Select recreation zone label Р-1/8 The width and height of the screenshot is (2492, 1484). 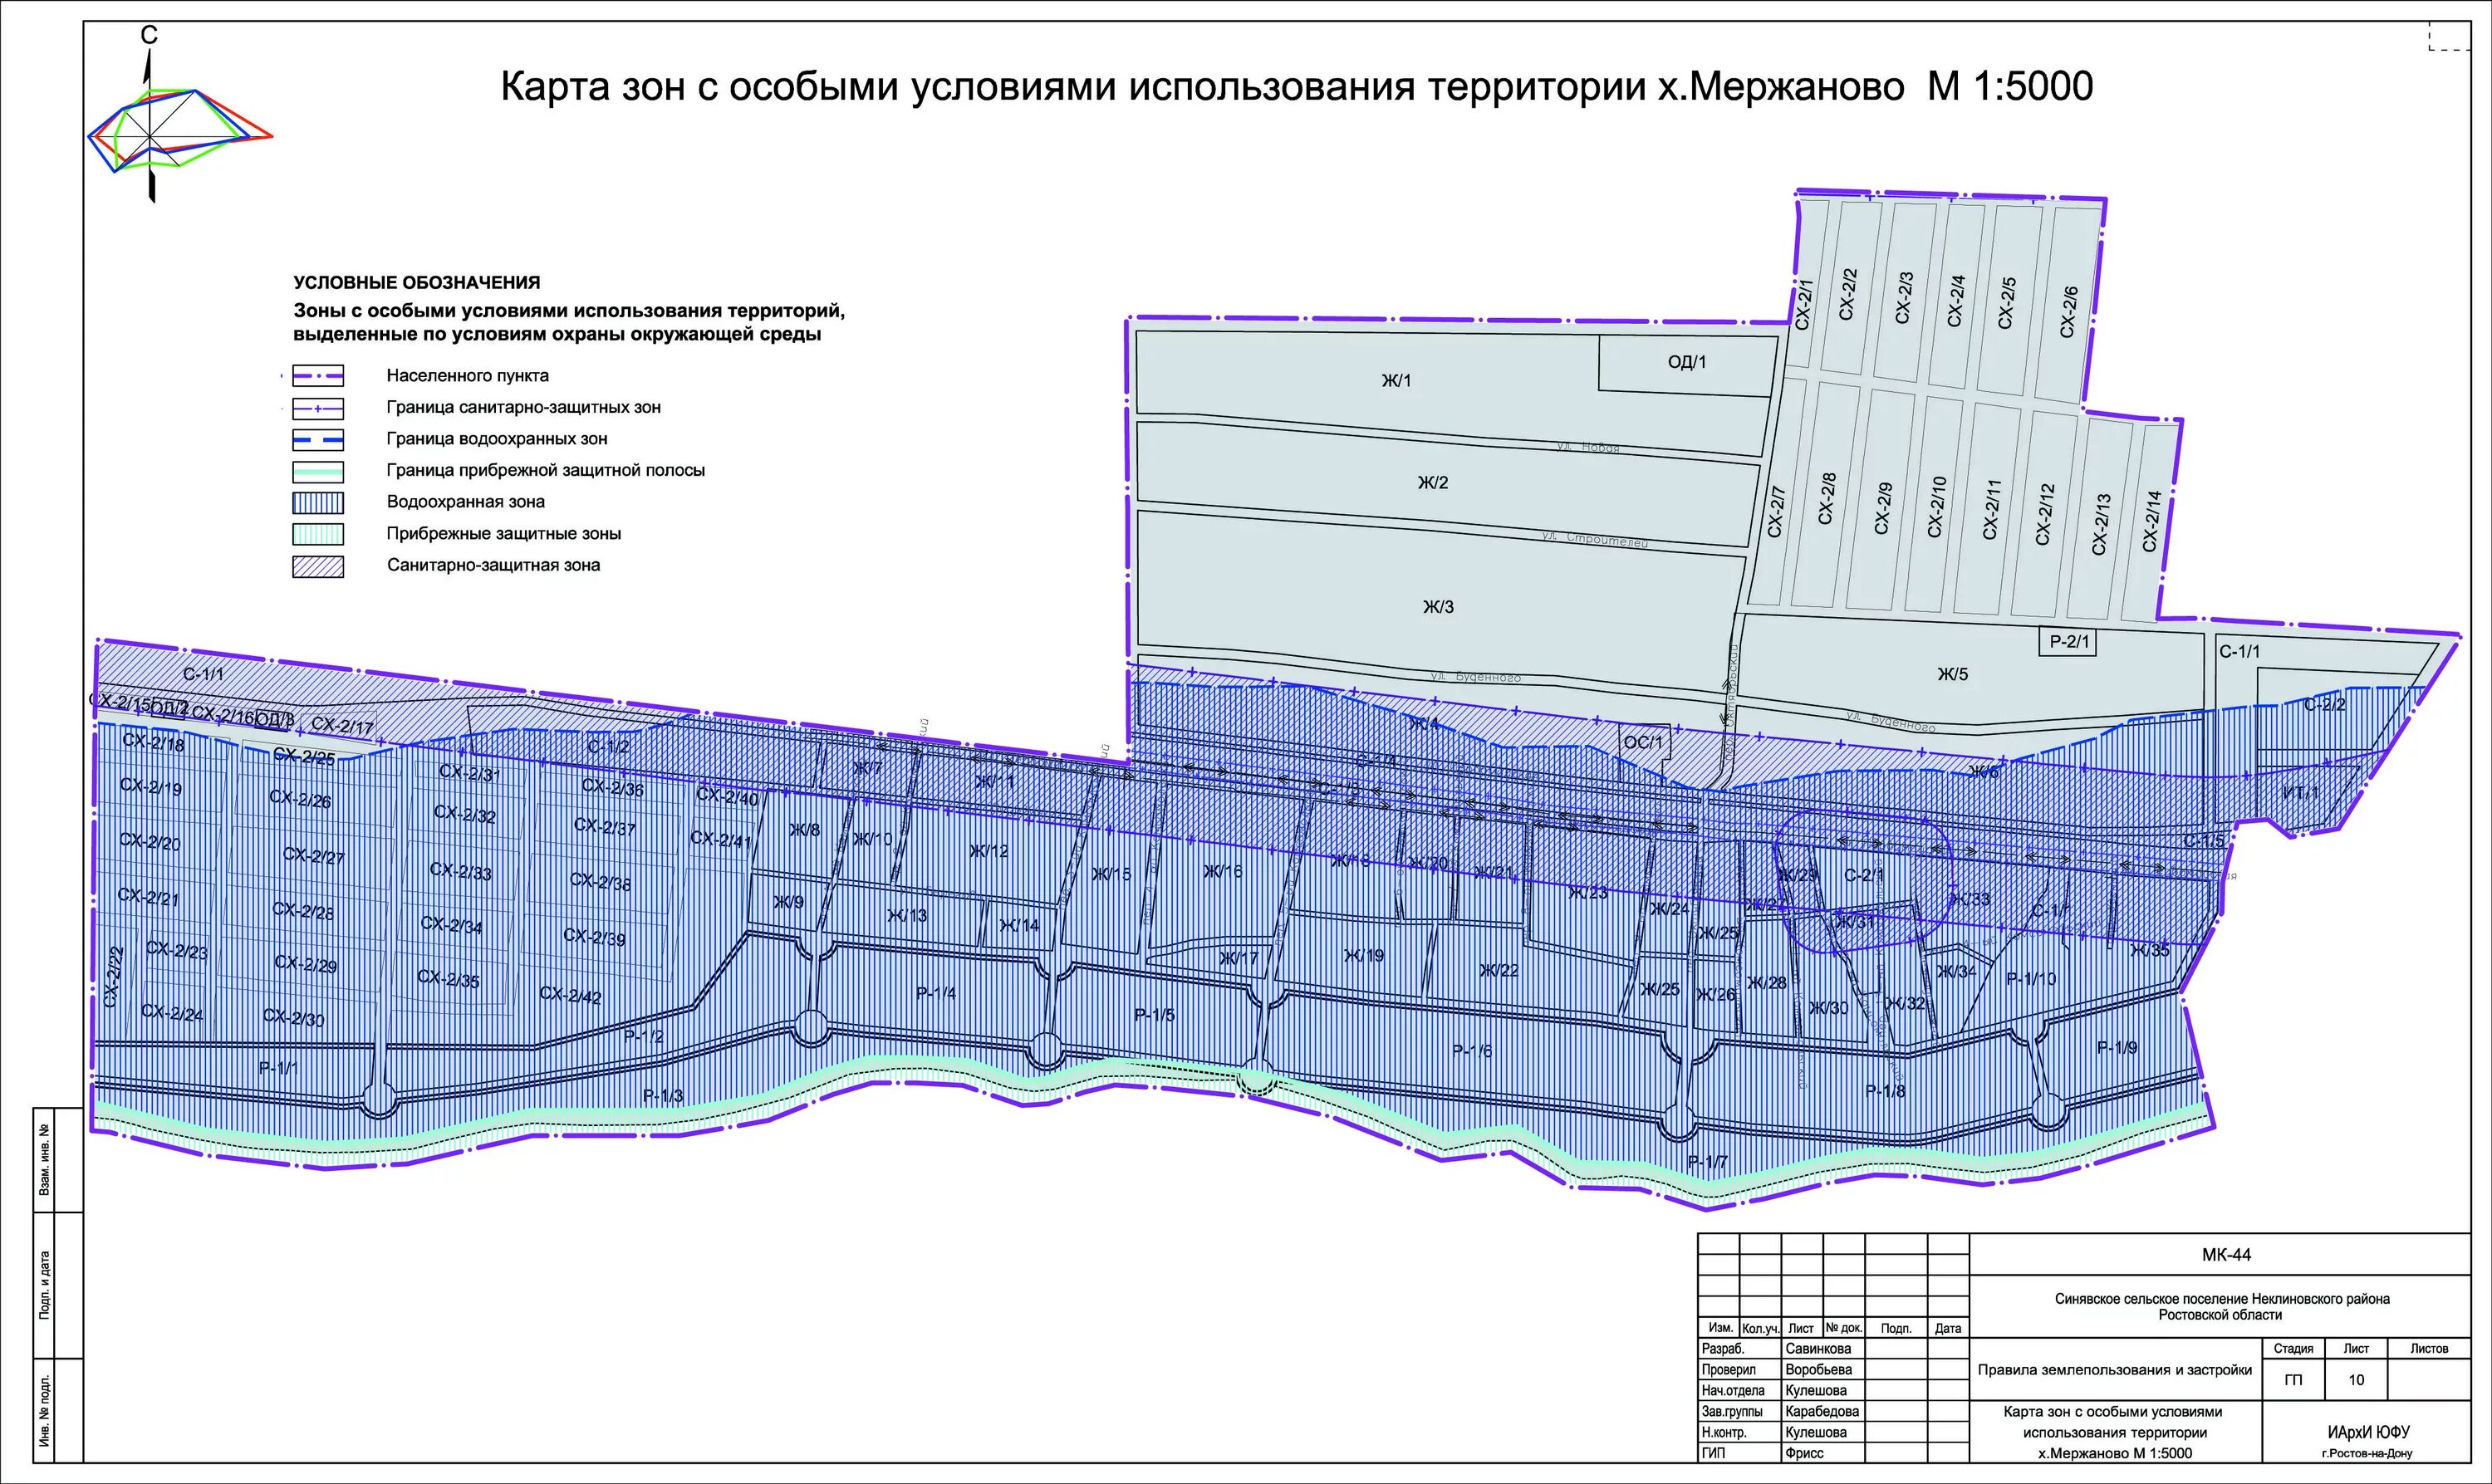(x=1885, y=1091)
